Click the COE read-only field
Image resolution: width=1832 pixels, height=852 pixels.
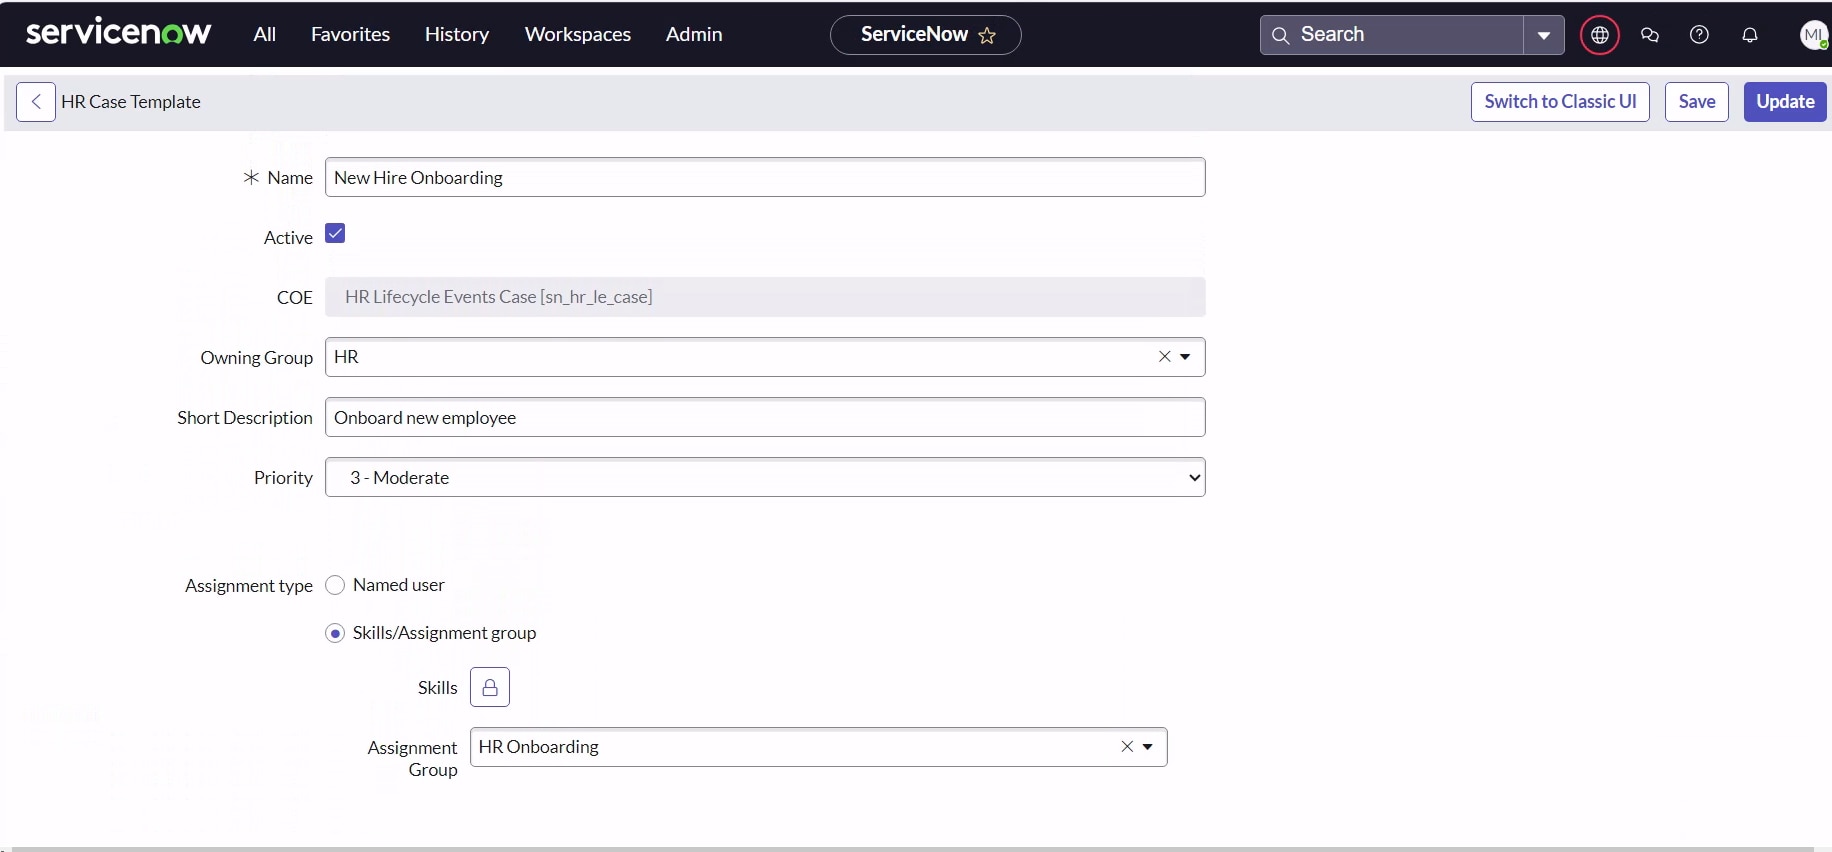point(765,297)
